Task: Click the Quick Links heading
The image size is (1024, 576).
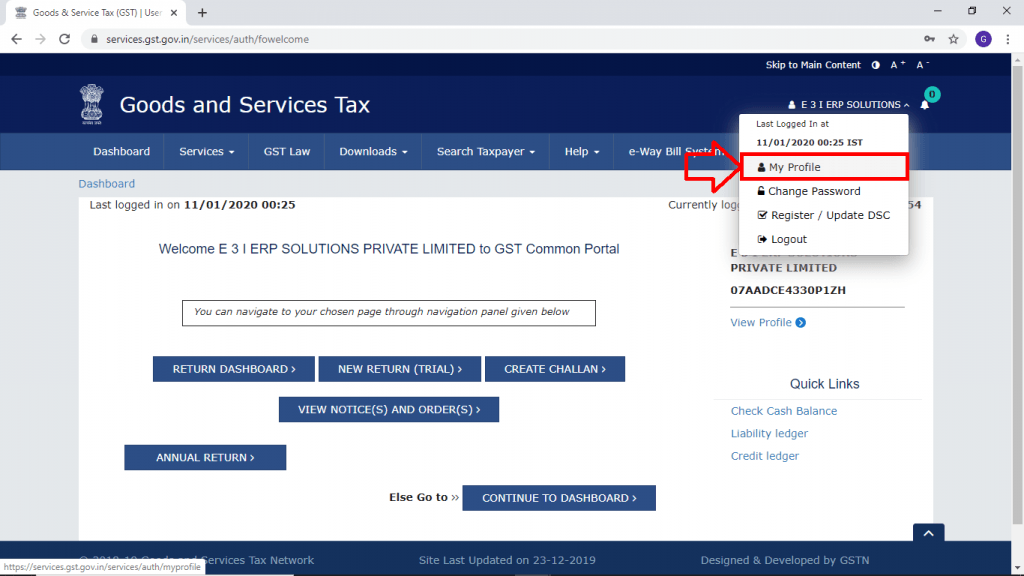Action: tap(824, 384)
